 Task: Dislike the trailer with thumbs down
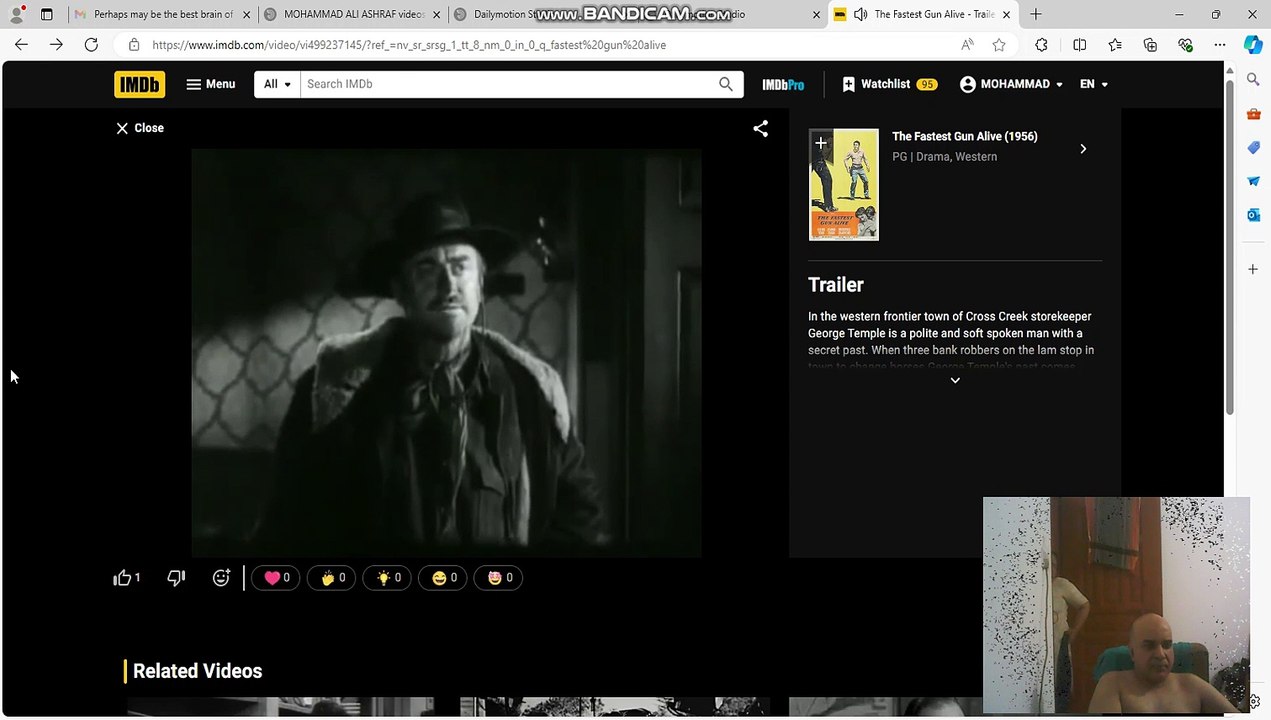[176, 578]
